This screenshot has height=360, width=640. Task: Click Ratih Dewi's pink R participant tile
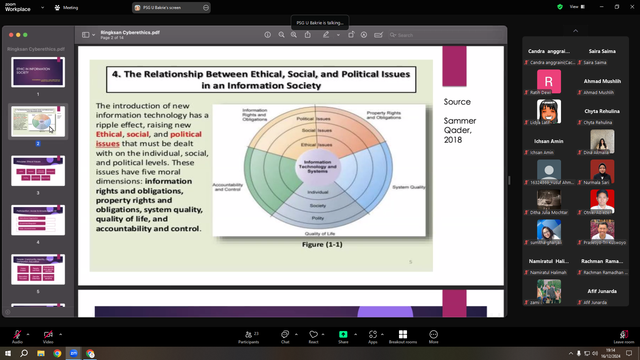coord(549,81)
